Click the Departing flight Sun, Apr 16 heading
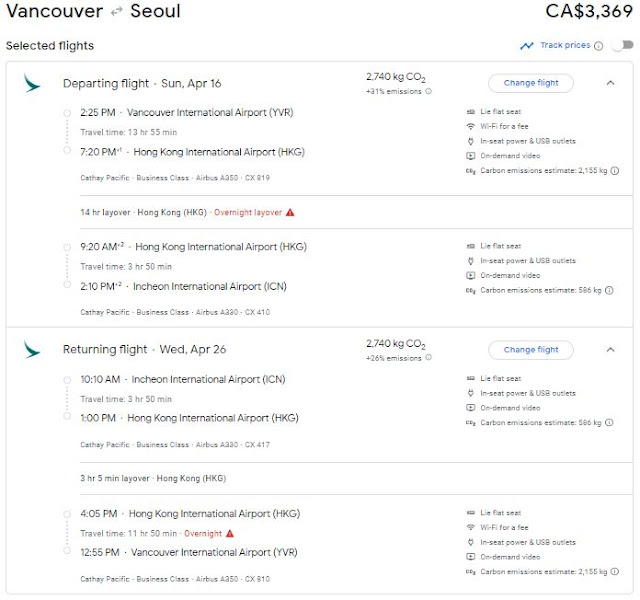 [142, 84]
